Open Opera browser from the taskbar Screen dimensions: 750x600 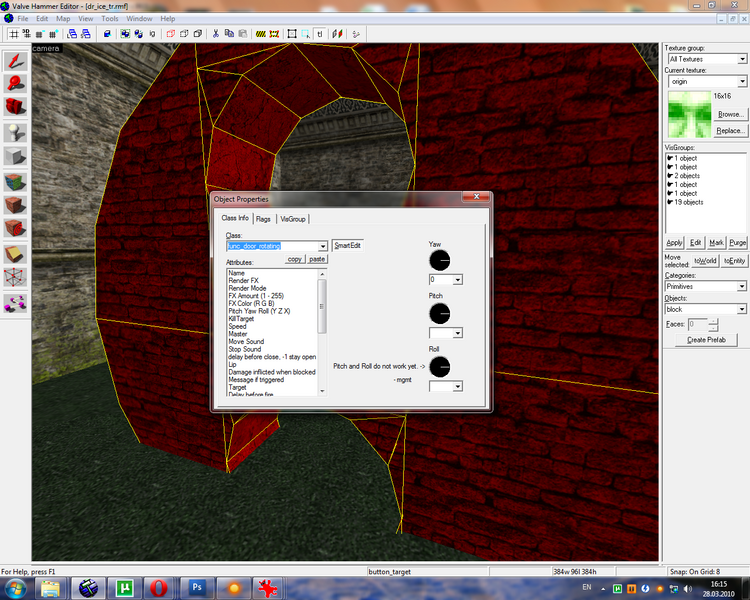(x=159, y=588)
